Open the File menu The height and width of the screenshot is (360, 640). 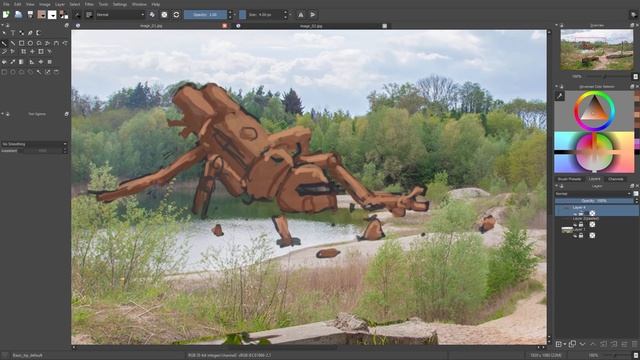click(6, 4)
